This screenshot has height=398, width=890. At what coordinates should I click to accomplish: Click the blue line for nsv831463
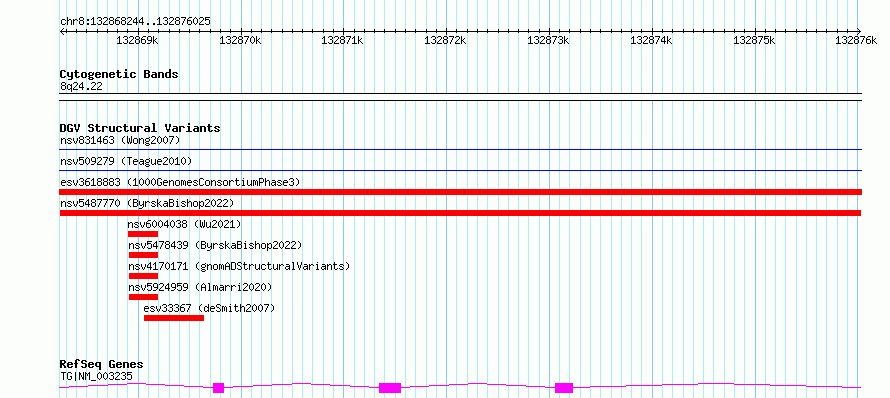click(x=460, y=150)
